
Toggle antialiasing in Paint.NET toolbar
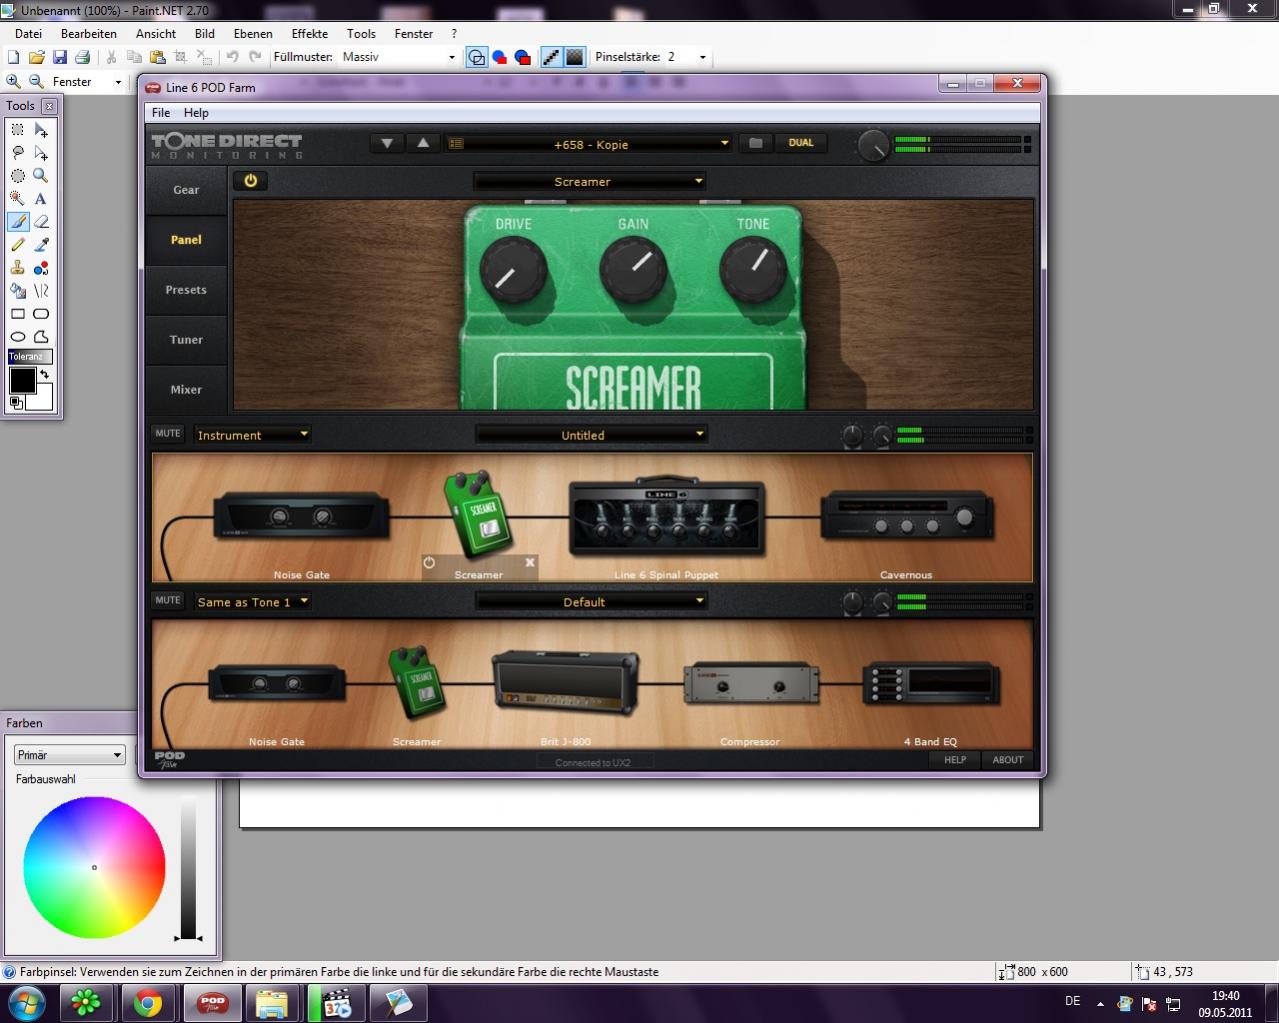click(x=551, y=58)
